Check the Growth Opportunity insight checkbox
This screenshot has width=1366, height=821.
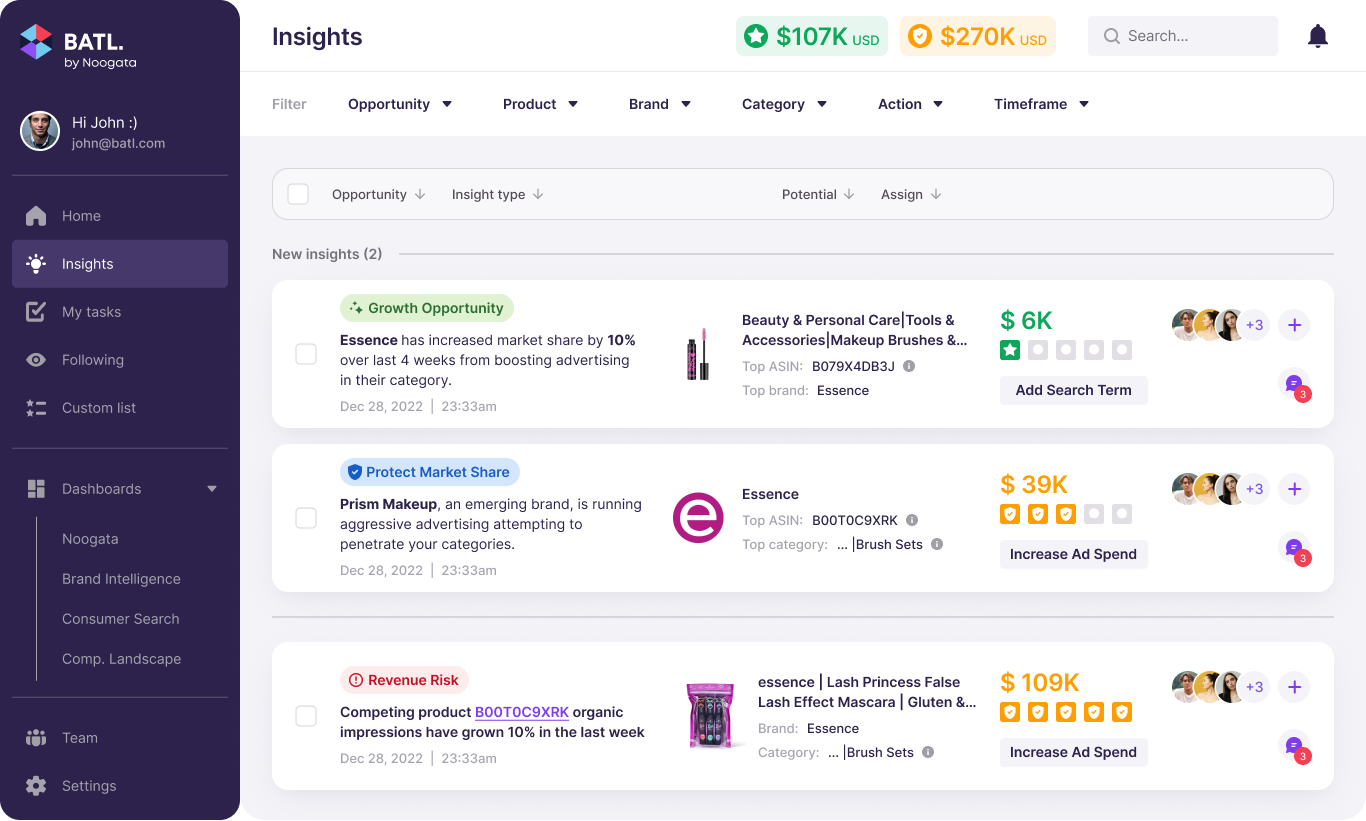pos(306,354)
